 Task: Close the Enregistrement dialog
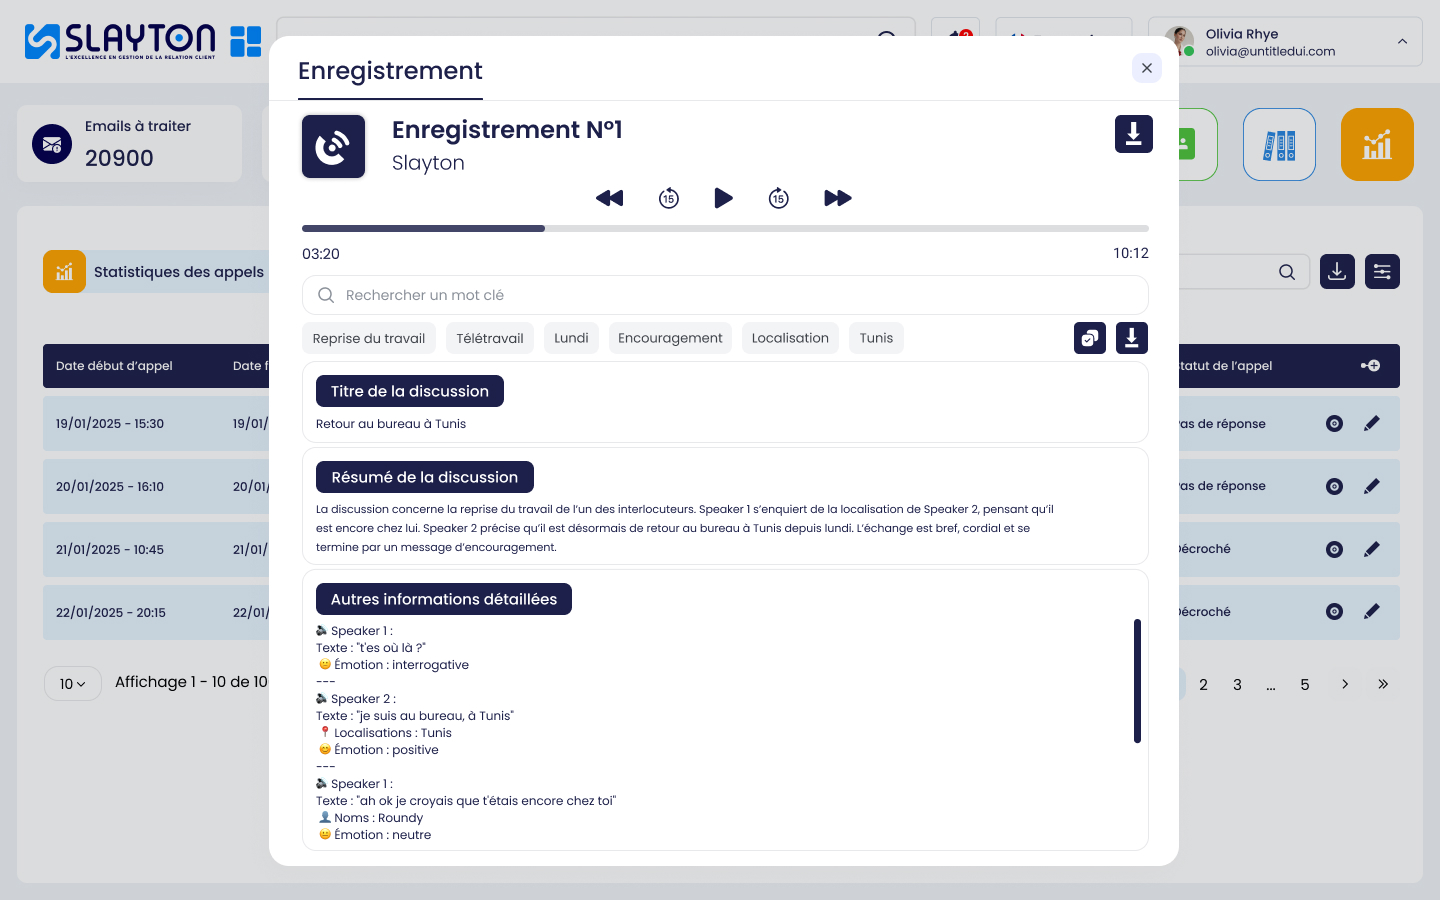[x=1146, y=68]
